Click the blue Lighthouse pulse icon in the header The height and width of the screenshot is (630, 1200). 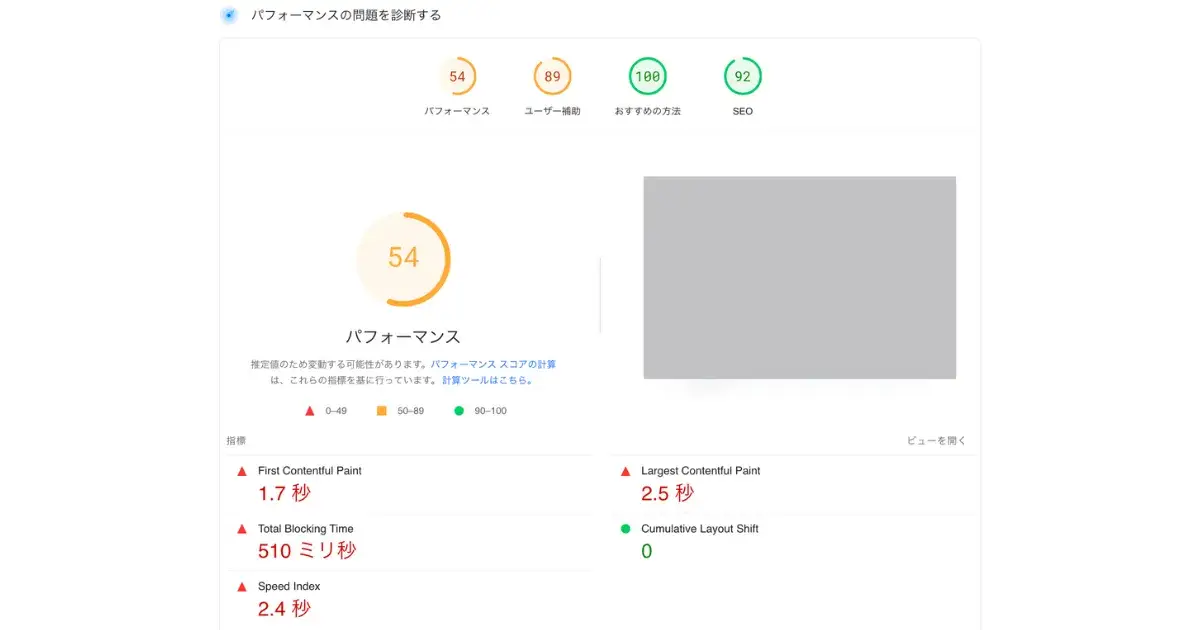tap(228, 15)
